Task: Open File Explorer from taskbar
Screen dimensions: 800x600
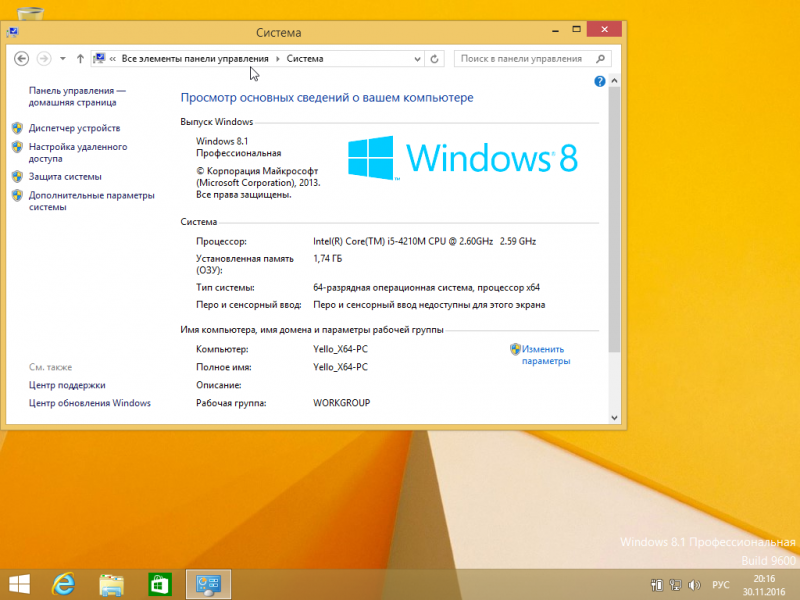Action: [x=111, y=584]
